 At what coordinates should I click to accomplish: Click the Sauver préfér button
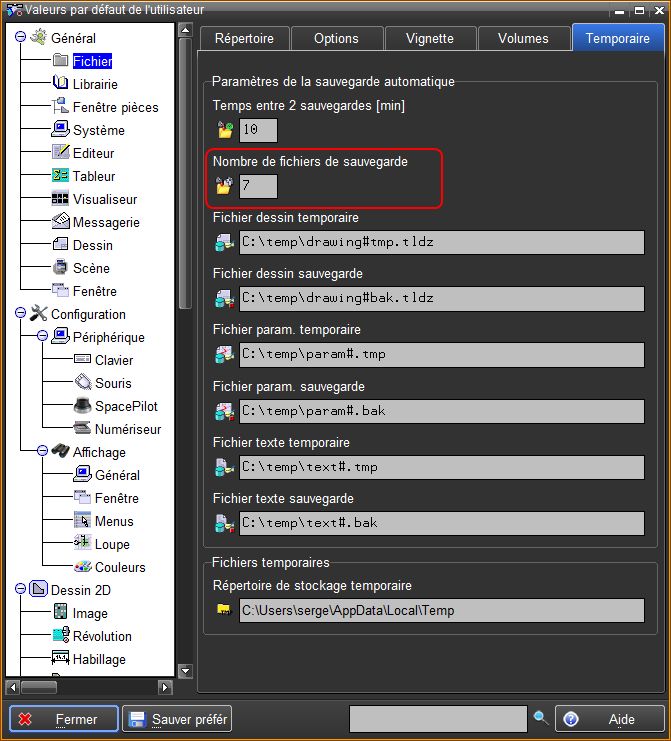177,719
